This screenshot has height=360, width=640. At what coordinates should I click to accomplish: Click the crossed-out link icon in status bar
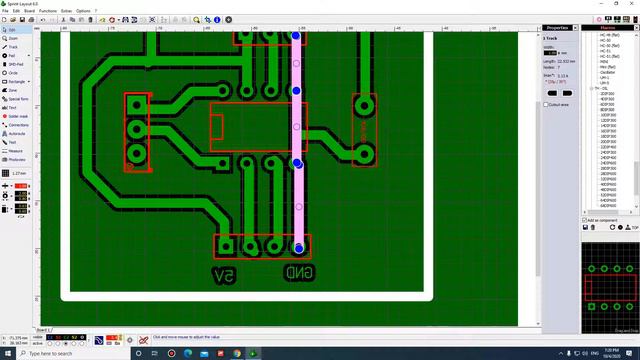[x=143, y=340]
